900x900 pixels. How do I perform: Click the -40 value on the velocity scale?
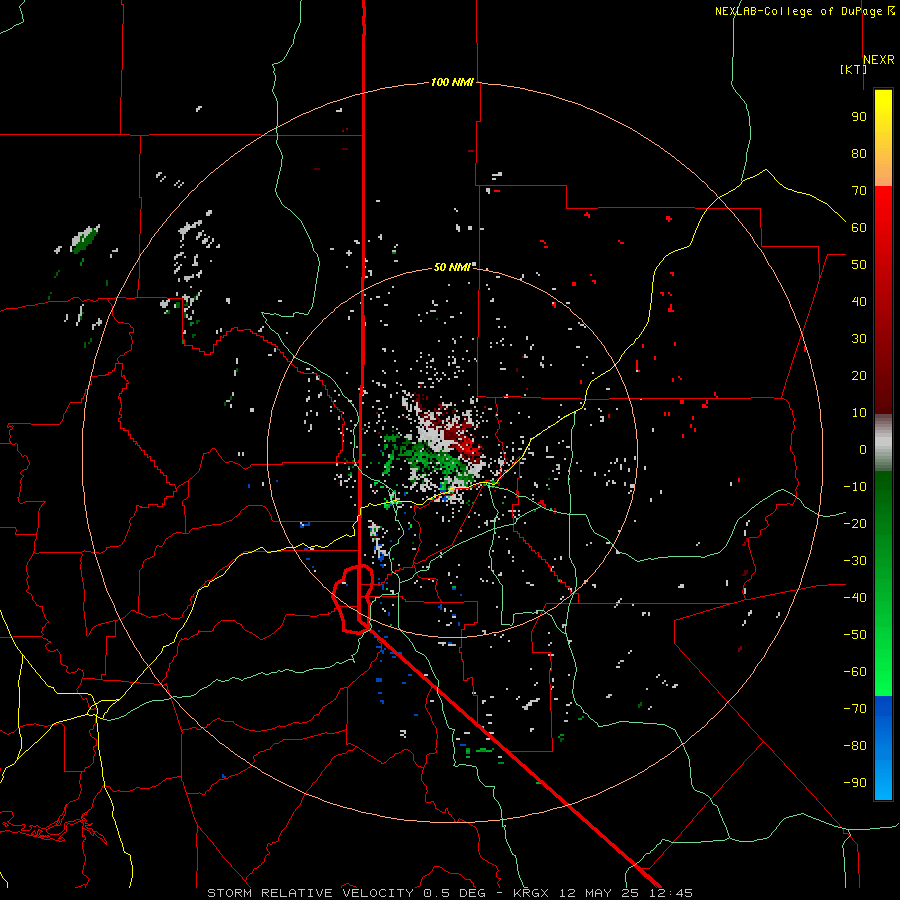[855, 598]
